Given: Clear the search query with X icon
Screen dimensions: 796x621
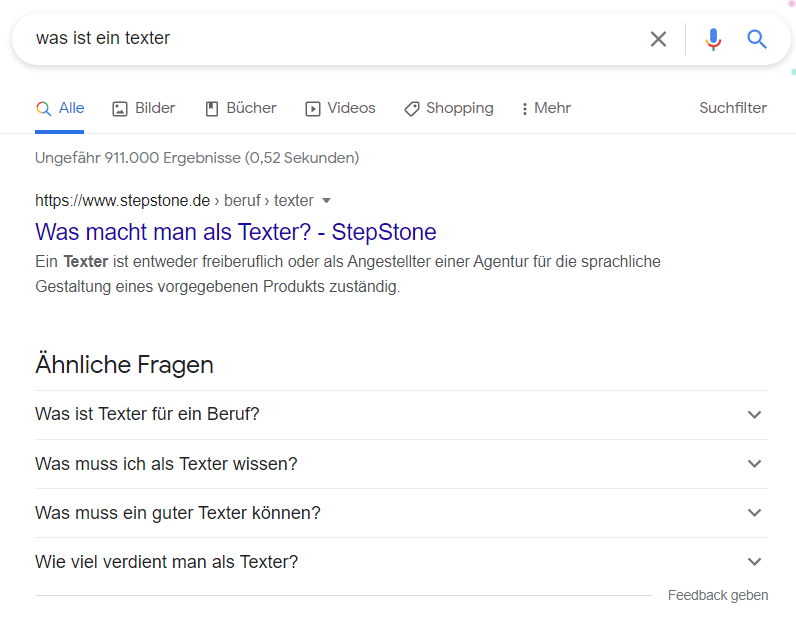Looking at the screenshot, I should (x=658, y=39).
